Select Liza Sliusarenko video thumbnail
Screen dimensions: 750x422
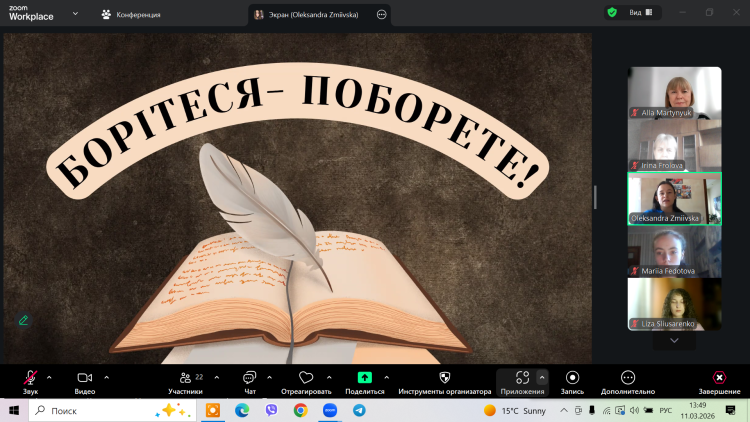(x=674, y=304)
